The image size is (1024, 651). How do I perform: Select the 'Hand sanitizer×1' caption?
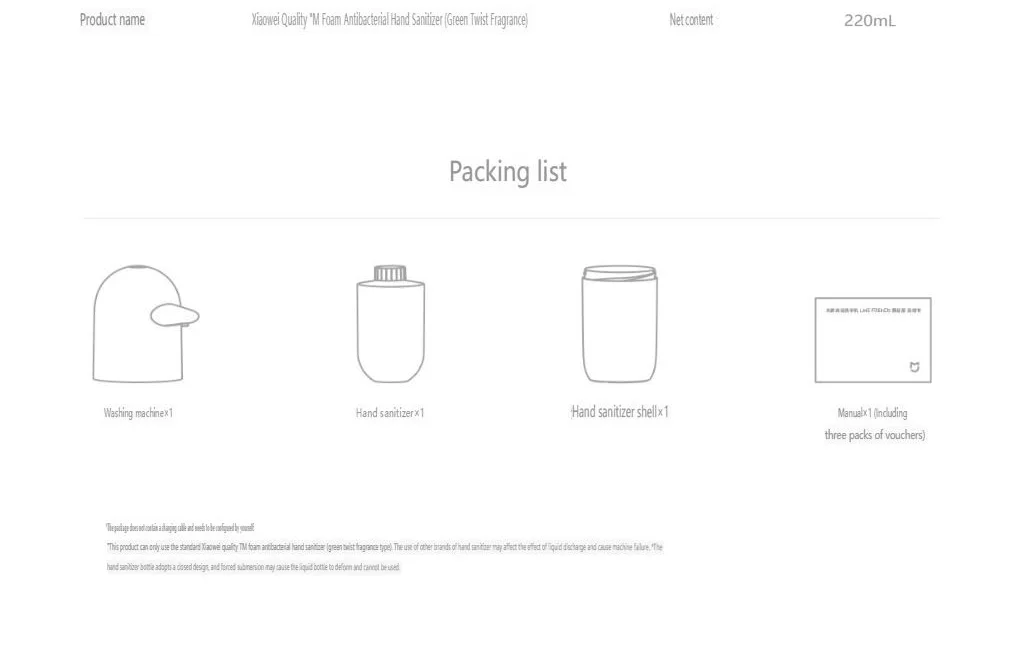tap(390, 413)
